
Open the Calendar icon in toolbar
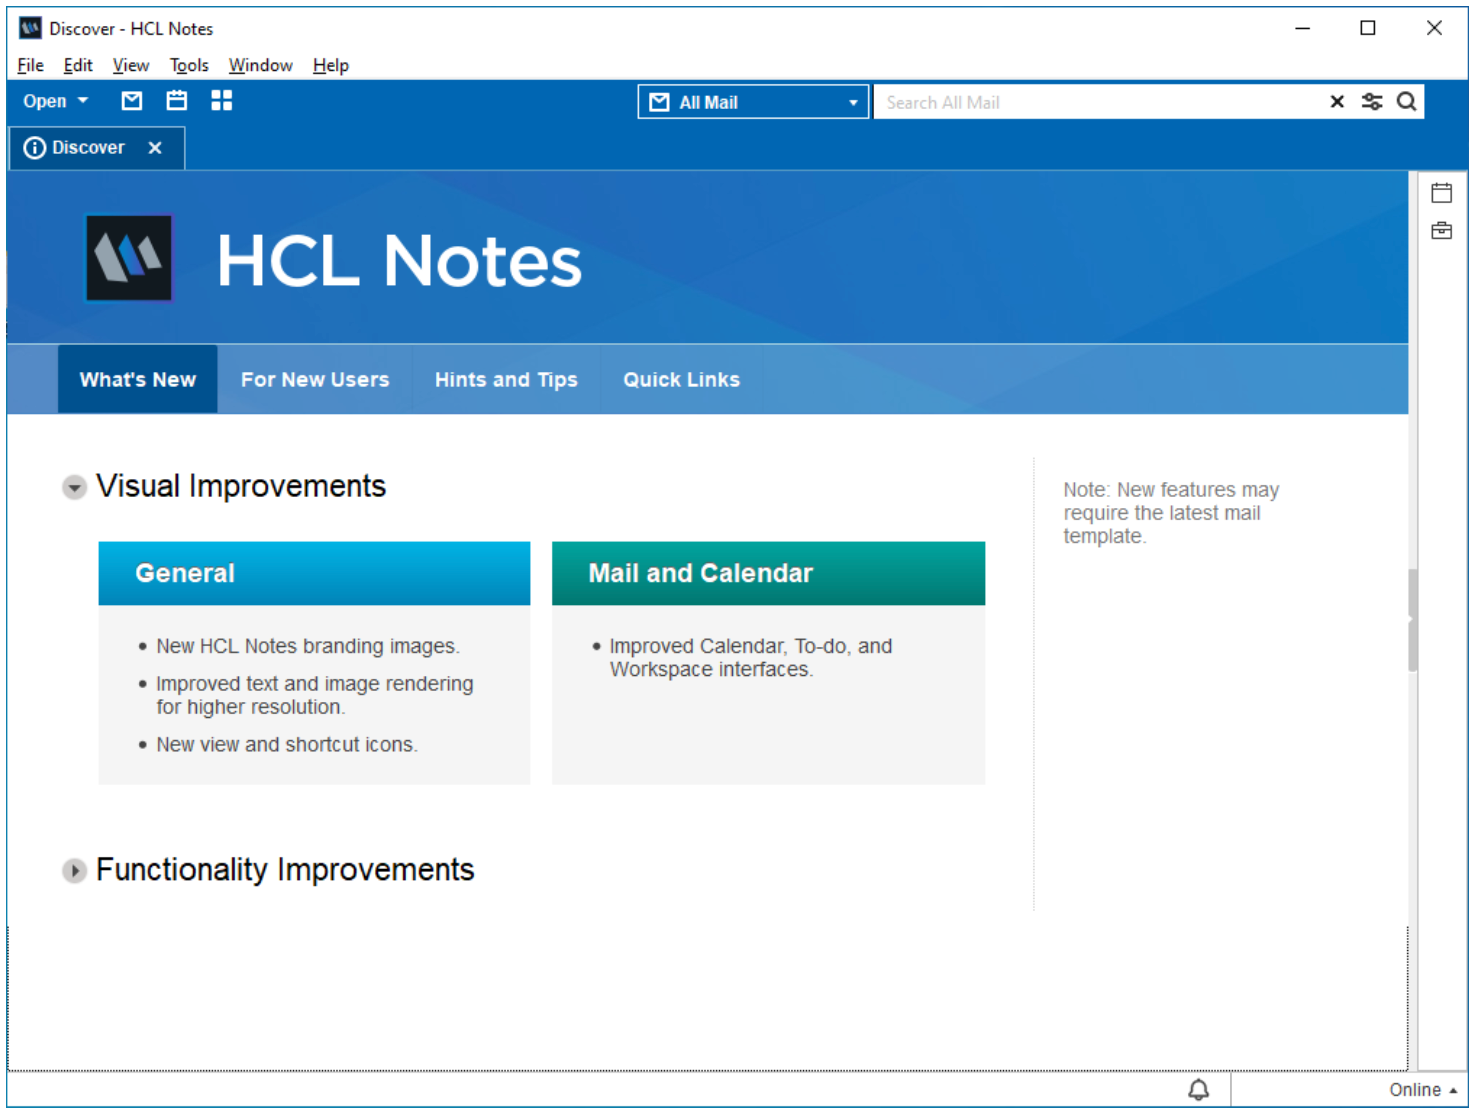tap(177, 101)
